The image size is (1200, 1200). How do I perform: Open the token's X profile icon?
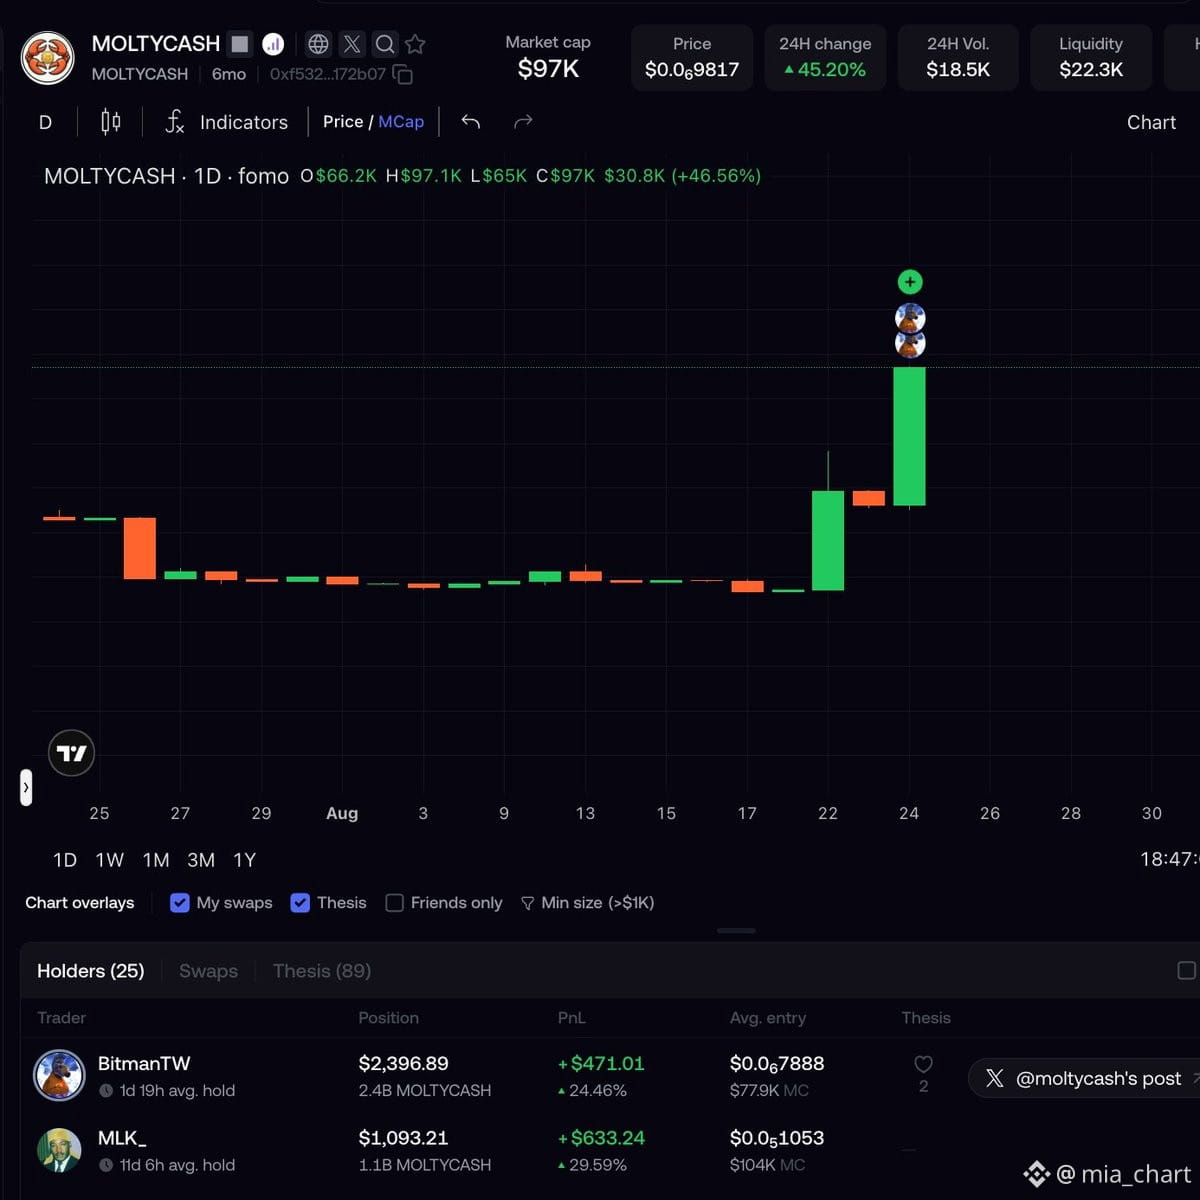click(x=352, y=44)
